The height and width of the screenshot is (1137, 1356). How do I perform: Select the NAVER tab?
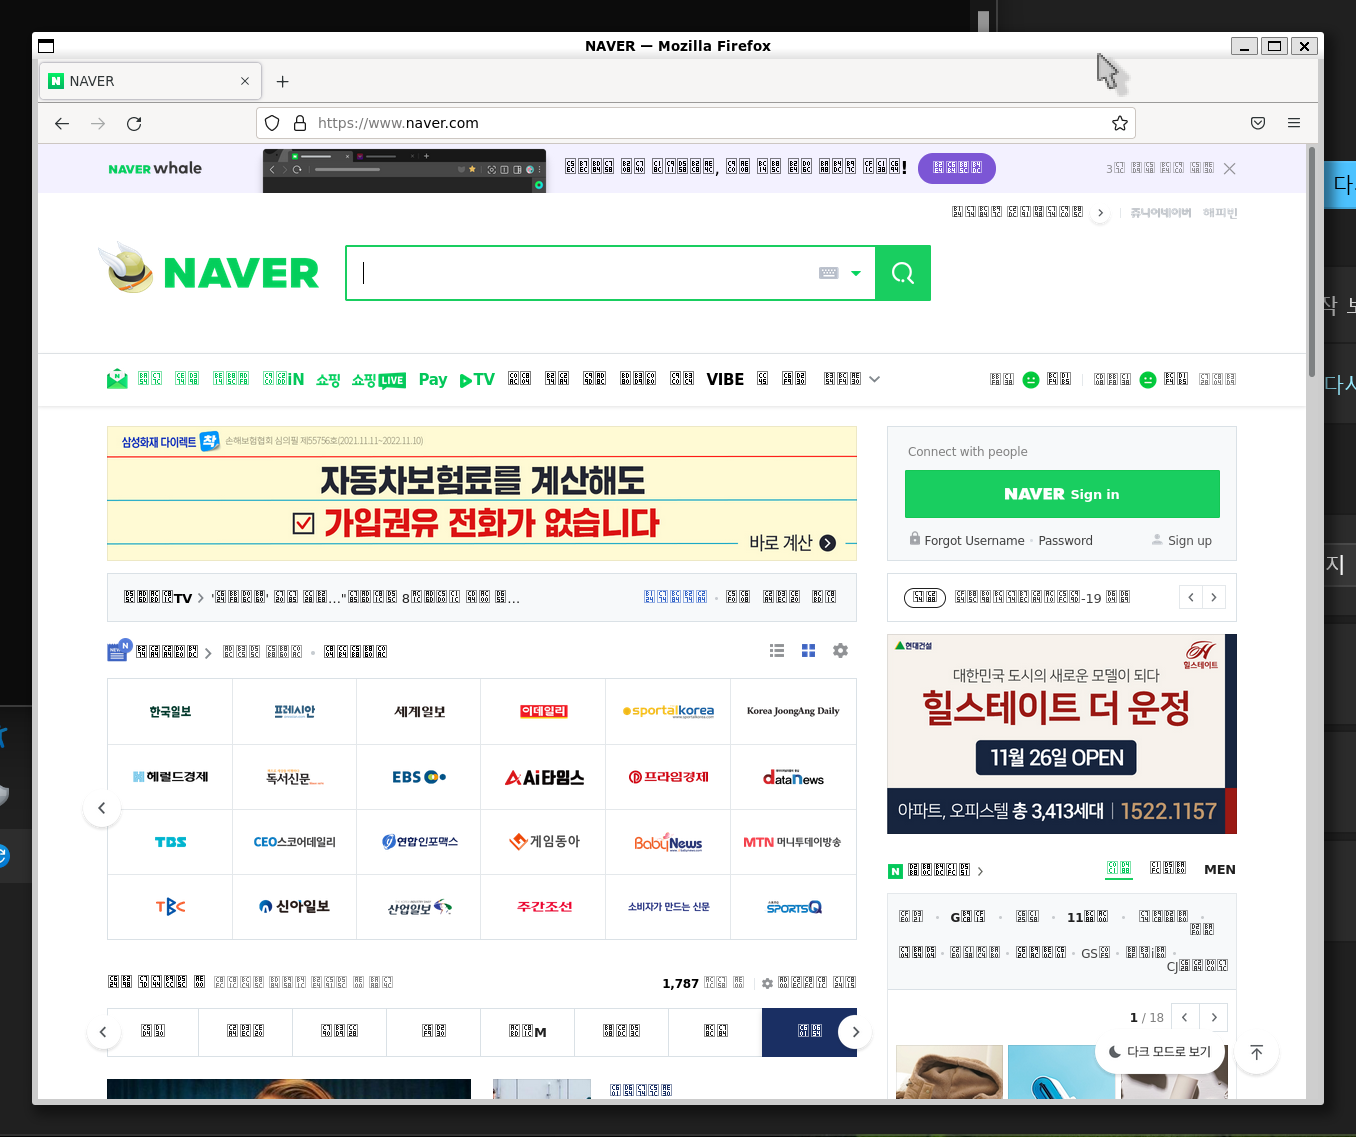pos(150,81)
